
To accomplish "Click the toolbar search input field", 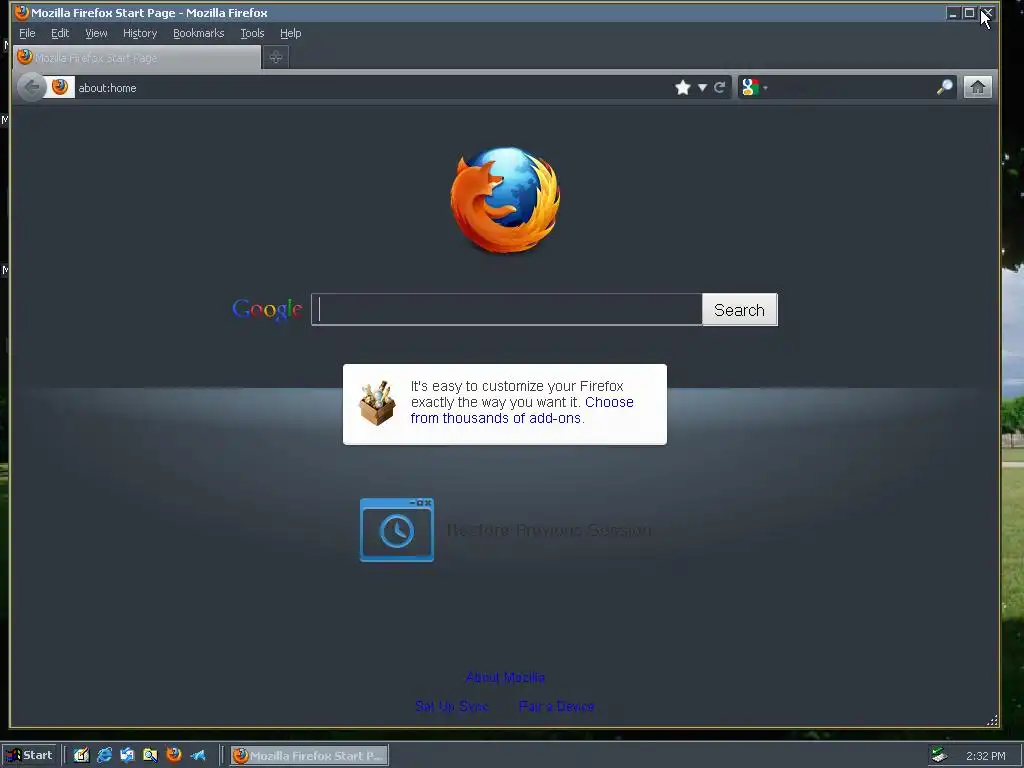I will tap(852, 88).
